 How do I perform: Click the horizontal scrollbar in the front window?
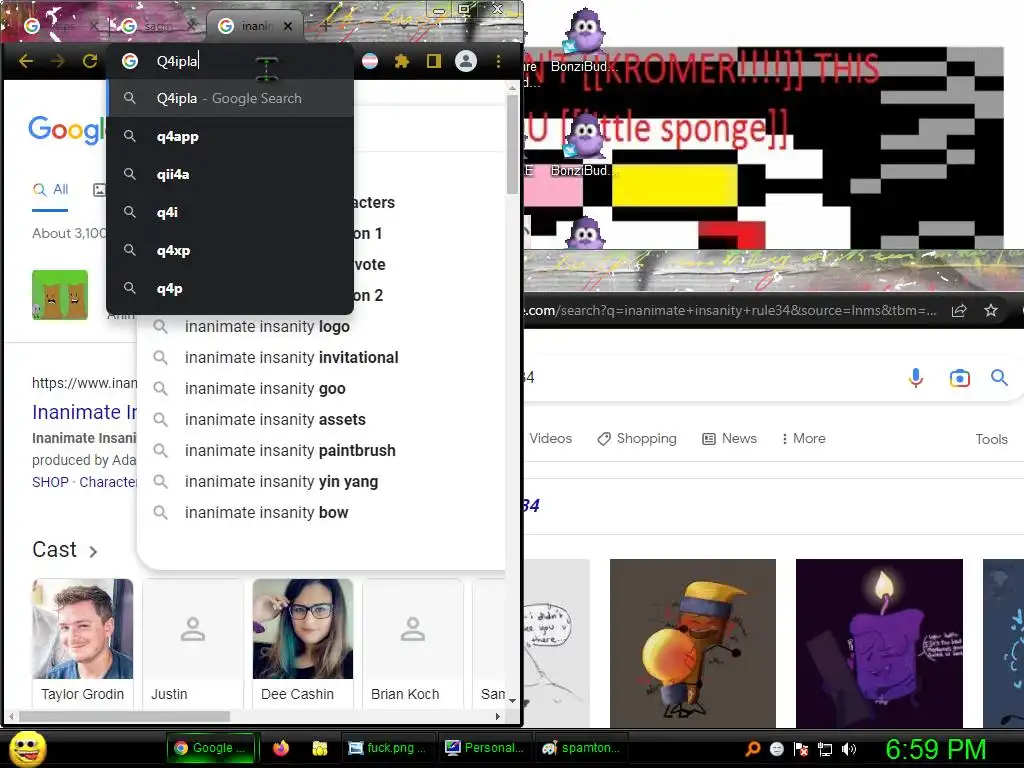coord(124,716)
